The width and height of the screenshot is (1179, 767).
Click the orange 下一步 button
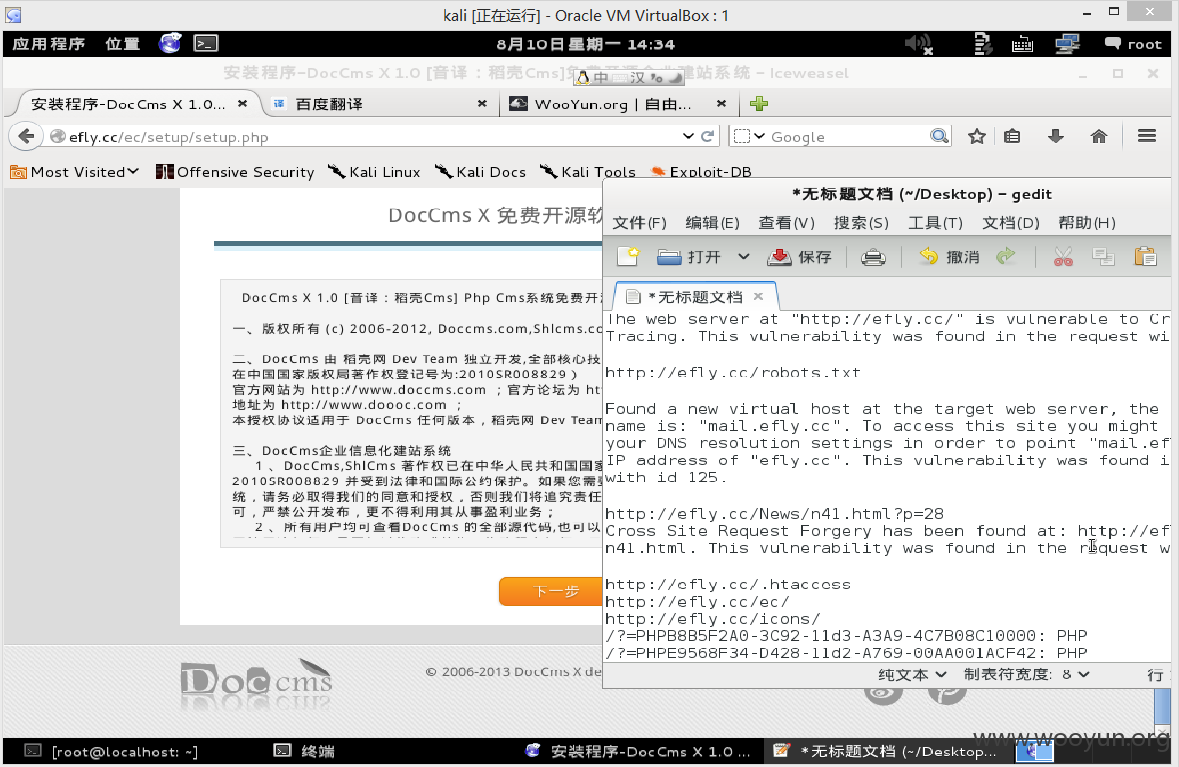pos(552,592)
